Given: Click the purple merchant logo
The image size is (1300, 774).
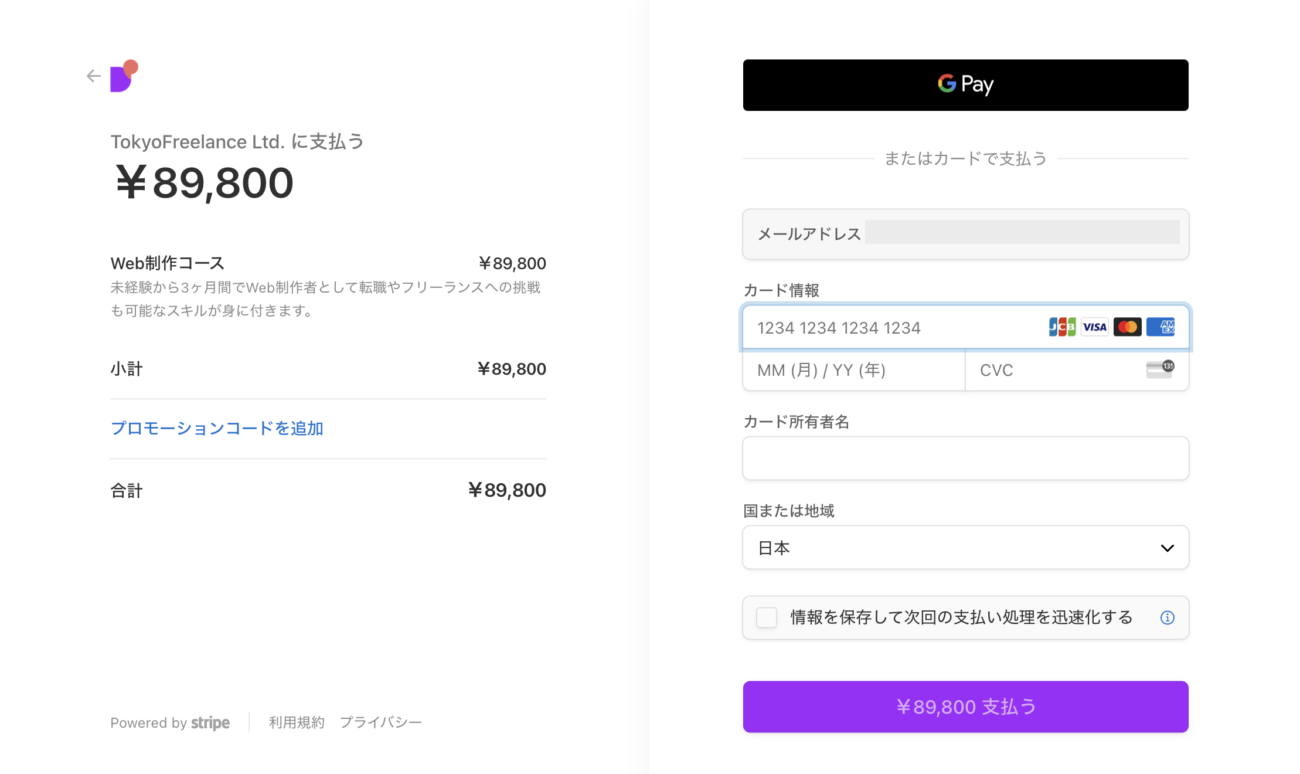Looking at the screenshot, I should pos(123,76).
